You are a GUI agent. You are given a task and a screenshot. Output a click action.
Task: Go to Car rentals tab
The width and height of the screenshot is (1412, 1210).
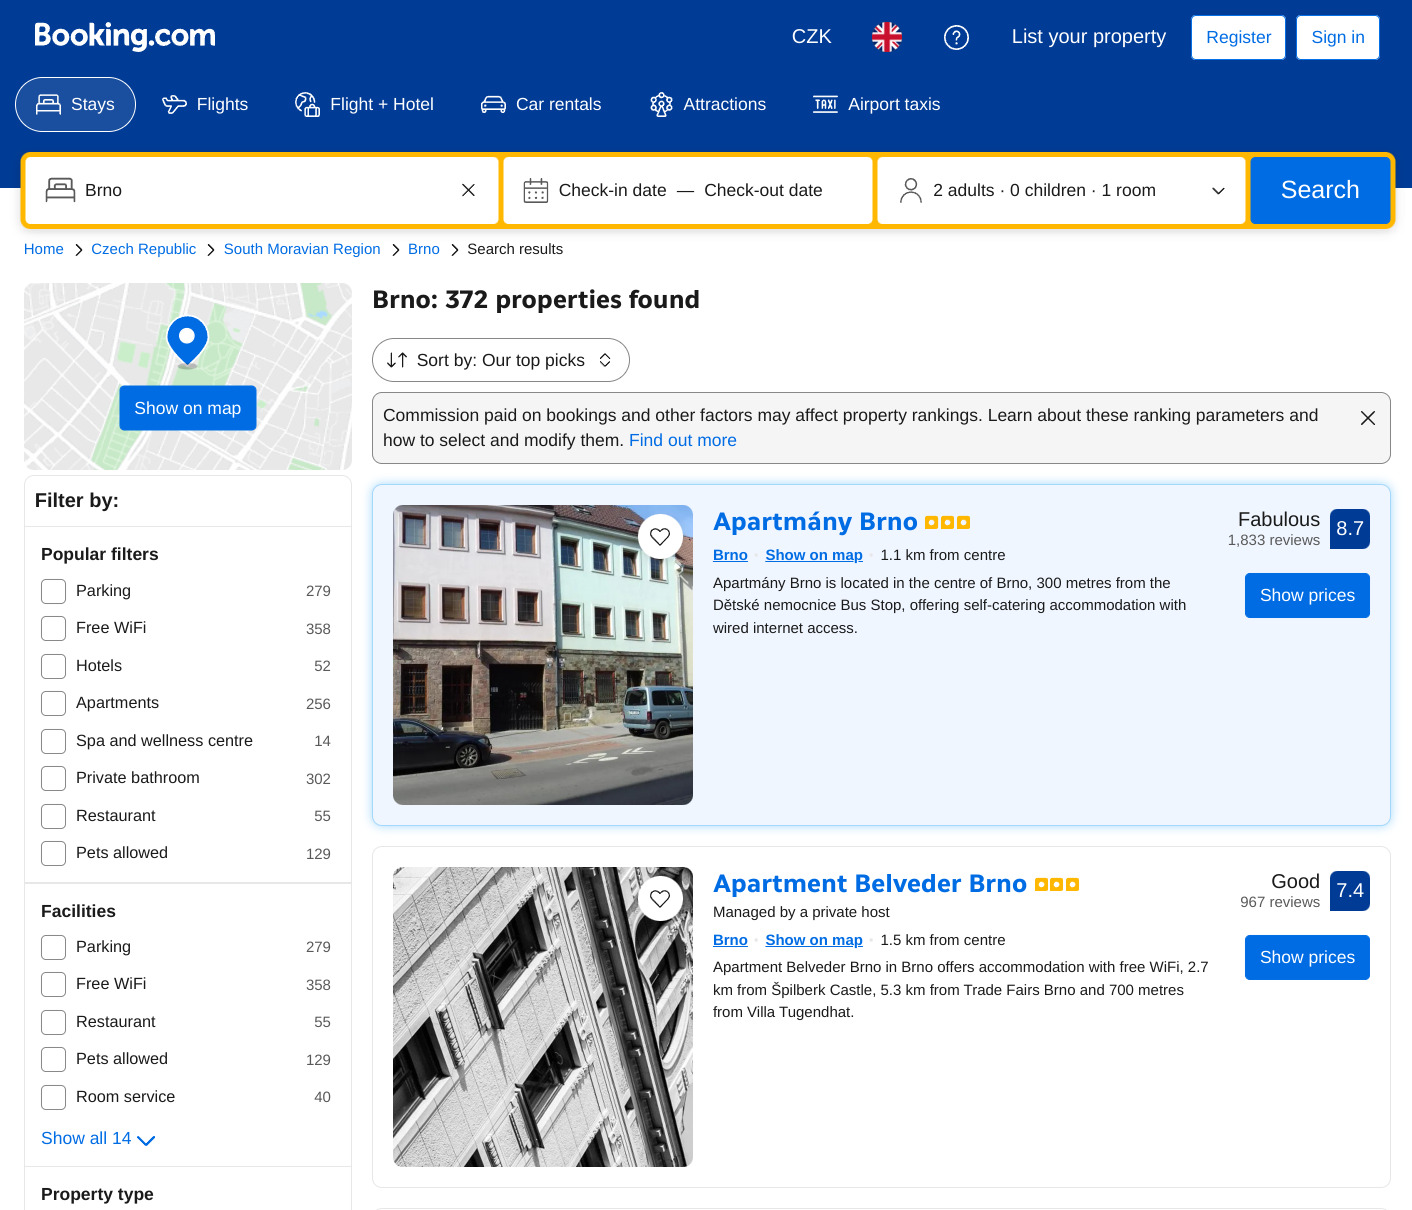541,104
